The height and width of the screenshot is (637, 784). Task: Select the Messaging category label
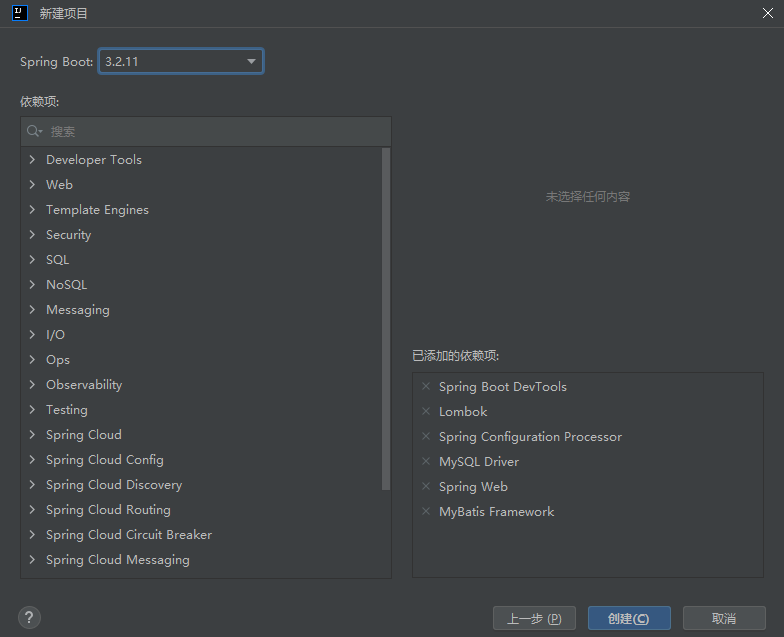(x=78, y=310)
